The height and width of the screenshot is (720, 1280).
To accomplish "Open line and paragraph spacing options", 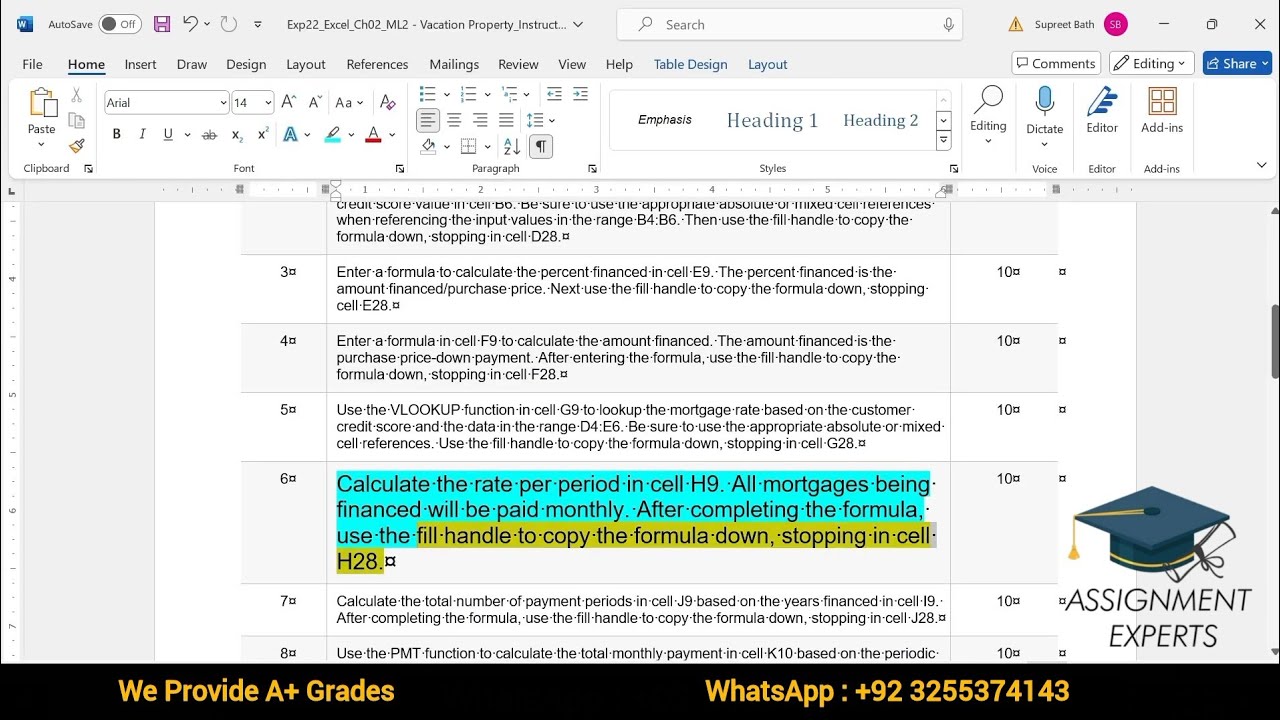I will (540, 120).
